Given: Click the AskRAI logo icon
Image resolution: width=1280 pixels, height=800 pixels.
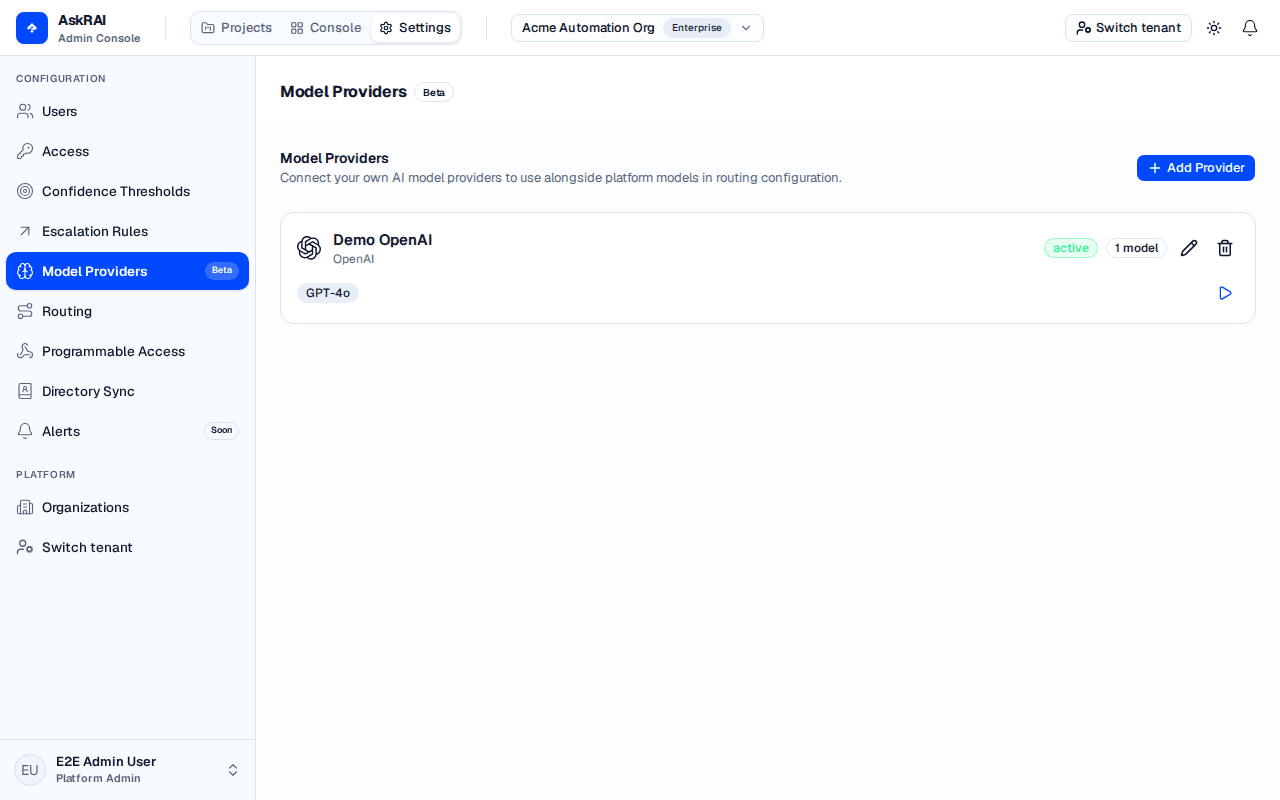Looking at the screenshot, I should click(32, 28).
